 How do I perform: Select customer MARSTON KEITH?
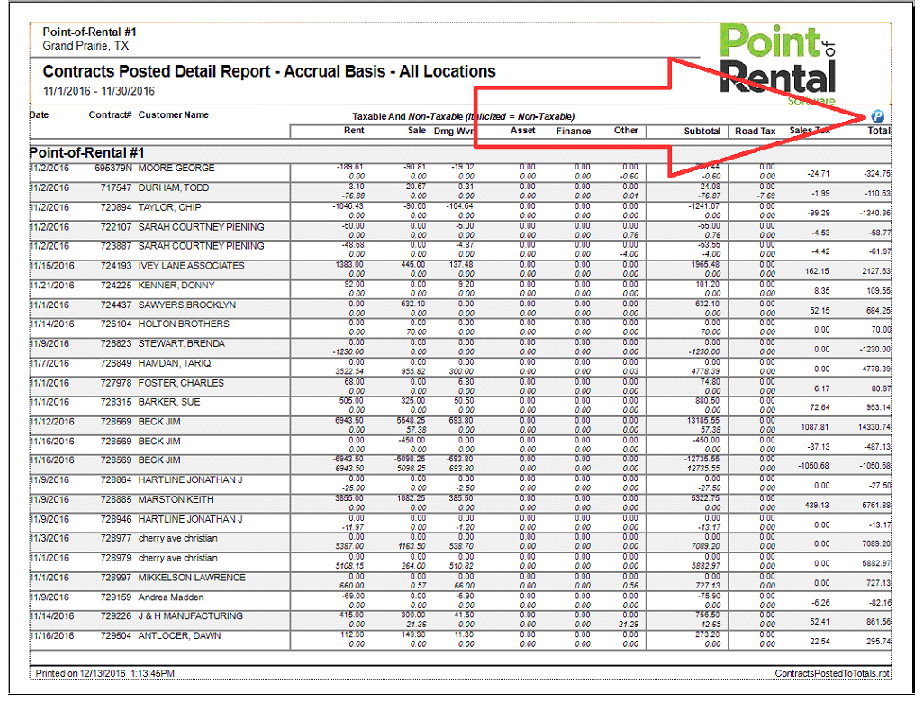click(x=176, y=500)
